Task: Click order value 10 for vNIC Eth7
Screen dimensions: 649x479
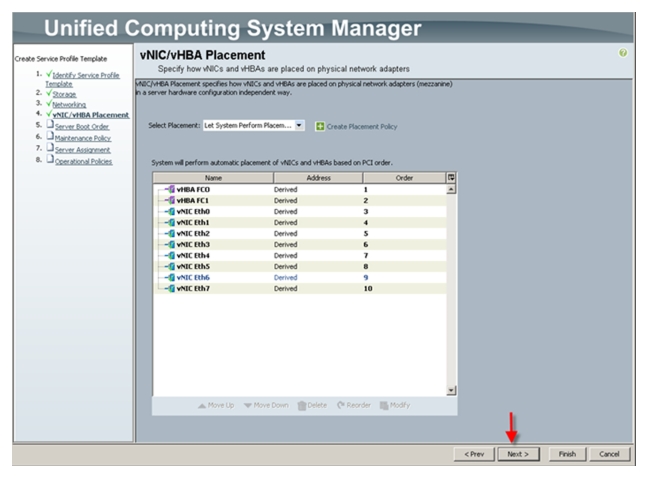Action: (368, 289)
